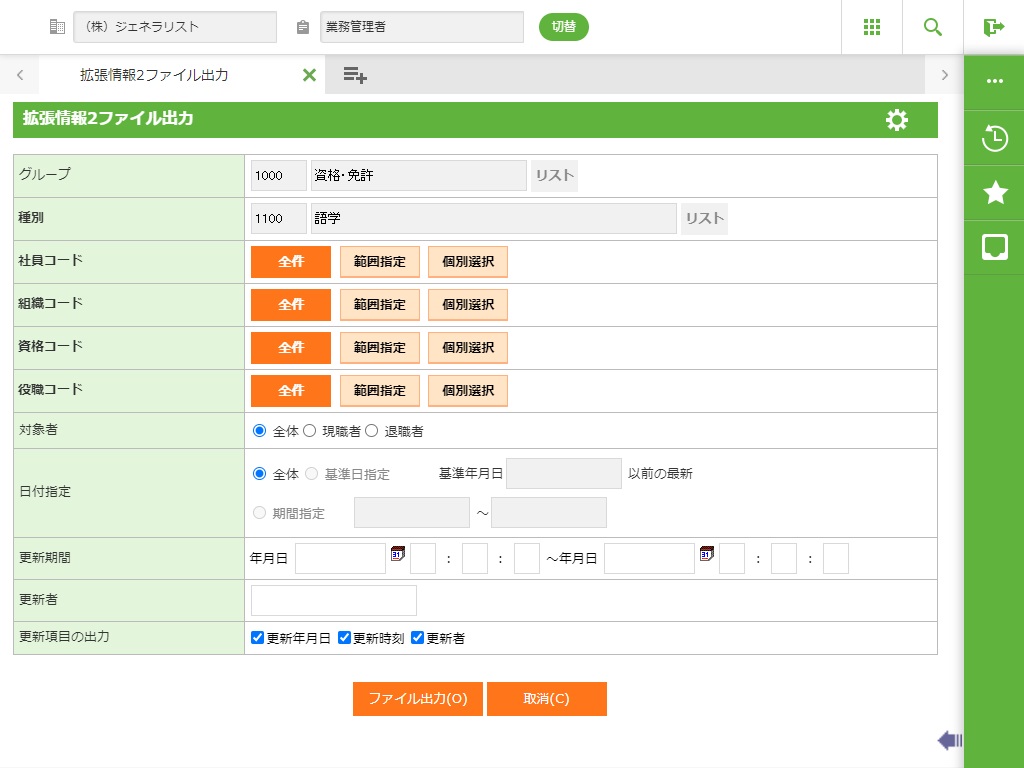The width and height of the screenshot is (1024, 768).
Task: Click the ファイル出力(O) button
Action: 417,699
